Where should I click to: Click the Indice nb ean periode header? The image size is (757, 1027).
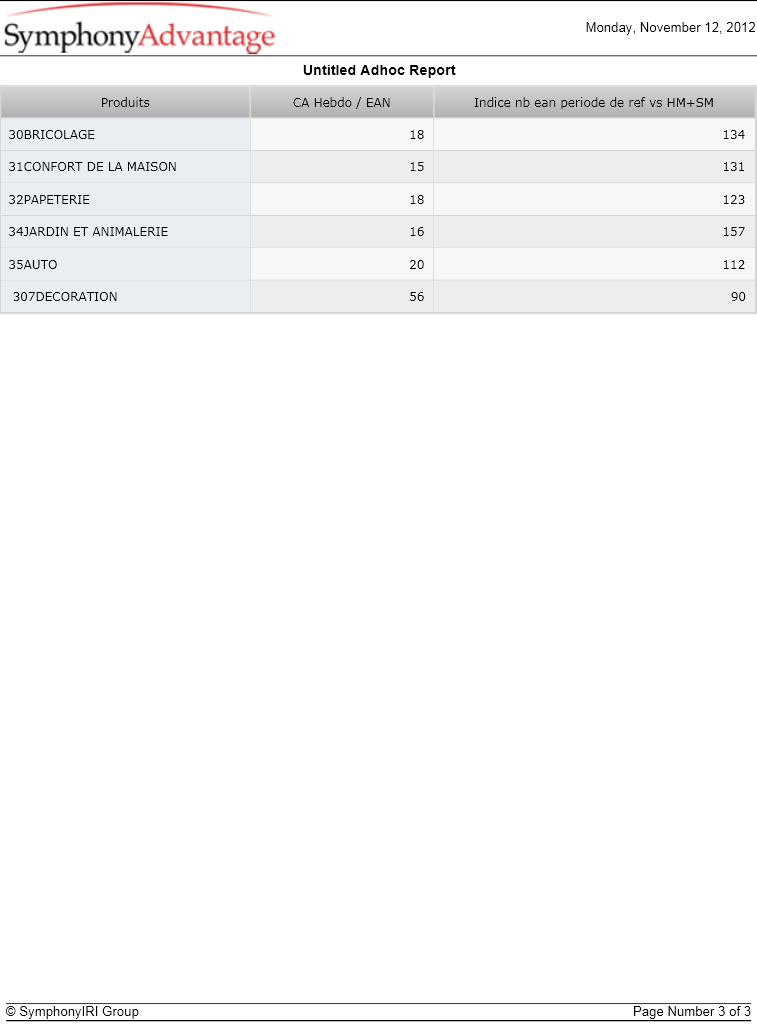coord(594,102)
